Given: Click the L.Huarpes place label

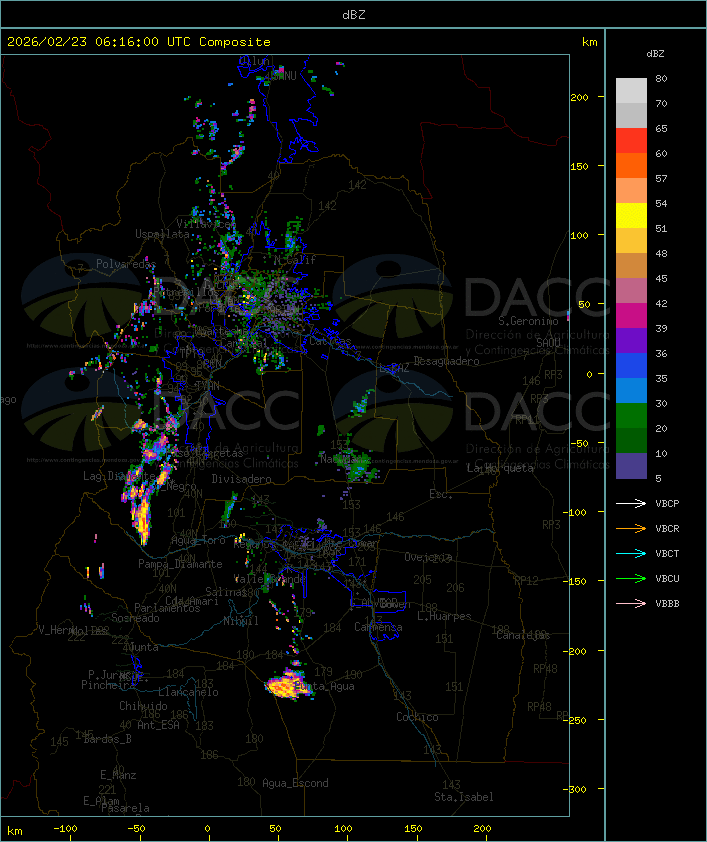Looking at the screenshot, I should click(x=444, y=616).
